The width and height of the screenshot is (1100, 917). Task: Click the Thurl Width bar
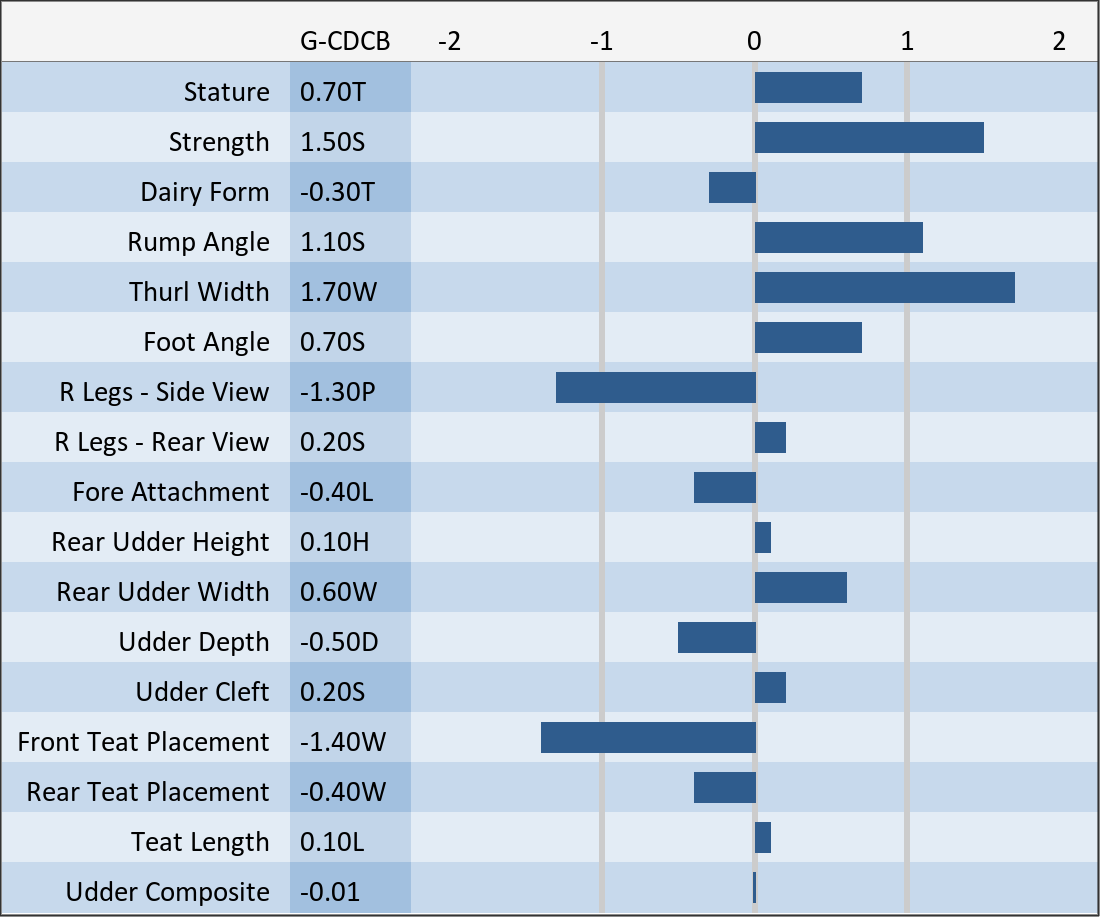point(884,288)
